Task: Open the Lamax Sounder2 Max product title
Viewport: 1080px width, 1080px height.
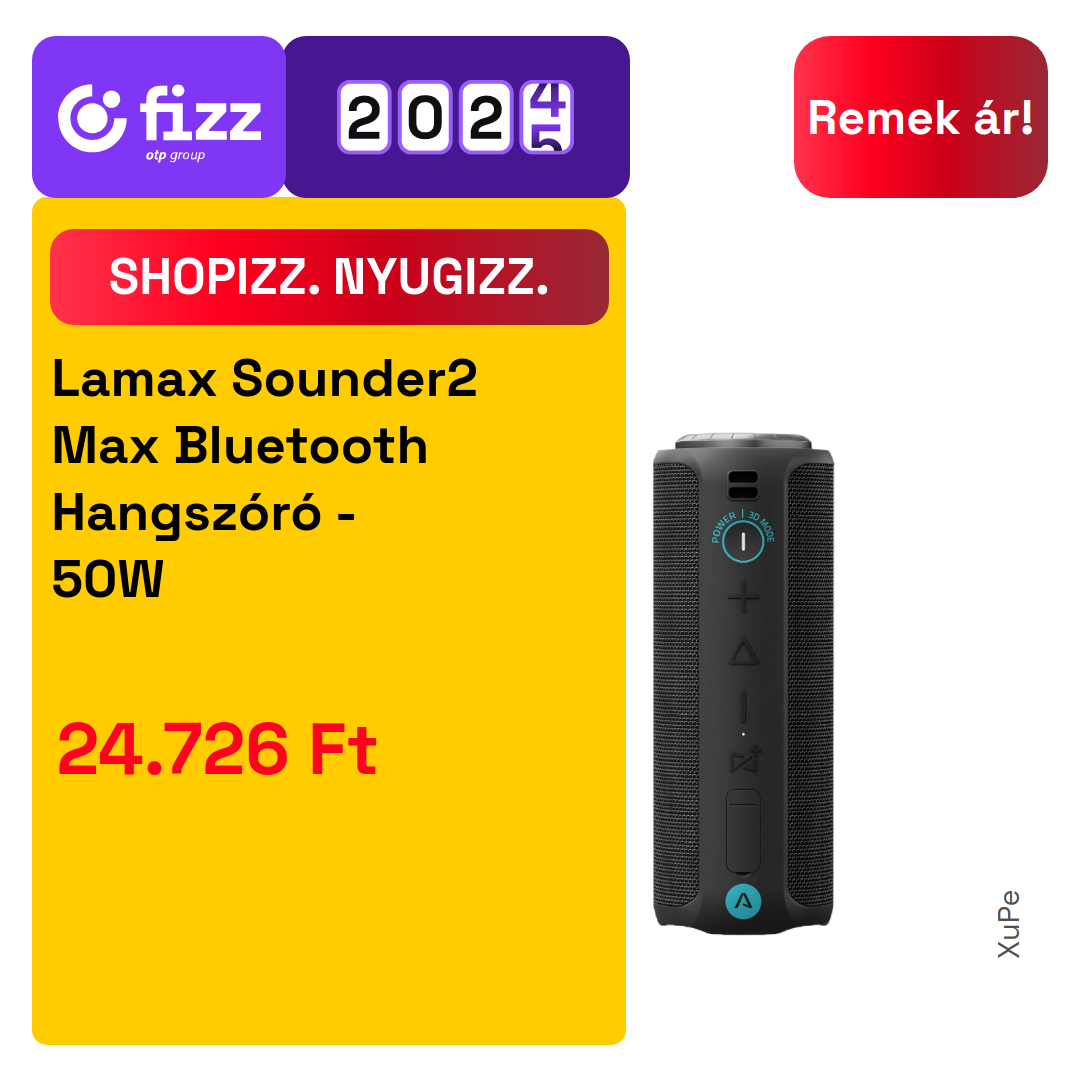Action: point(264,478)
